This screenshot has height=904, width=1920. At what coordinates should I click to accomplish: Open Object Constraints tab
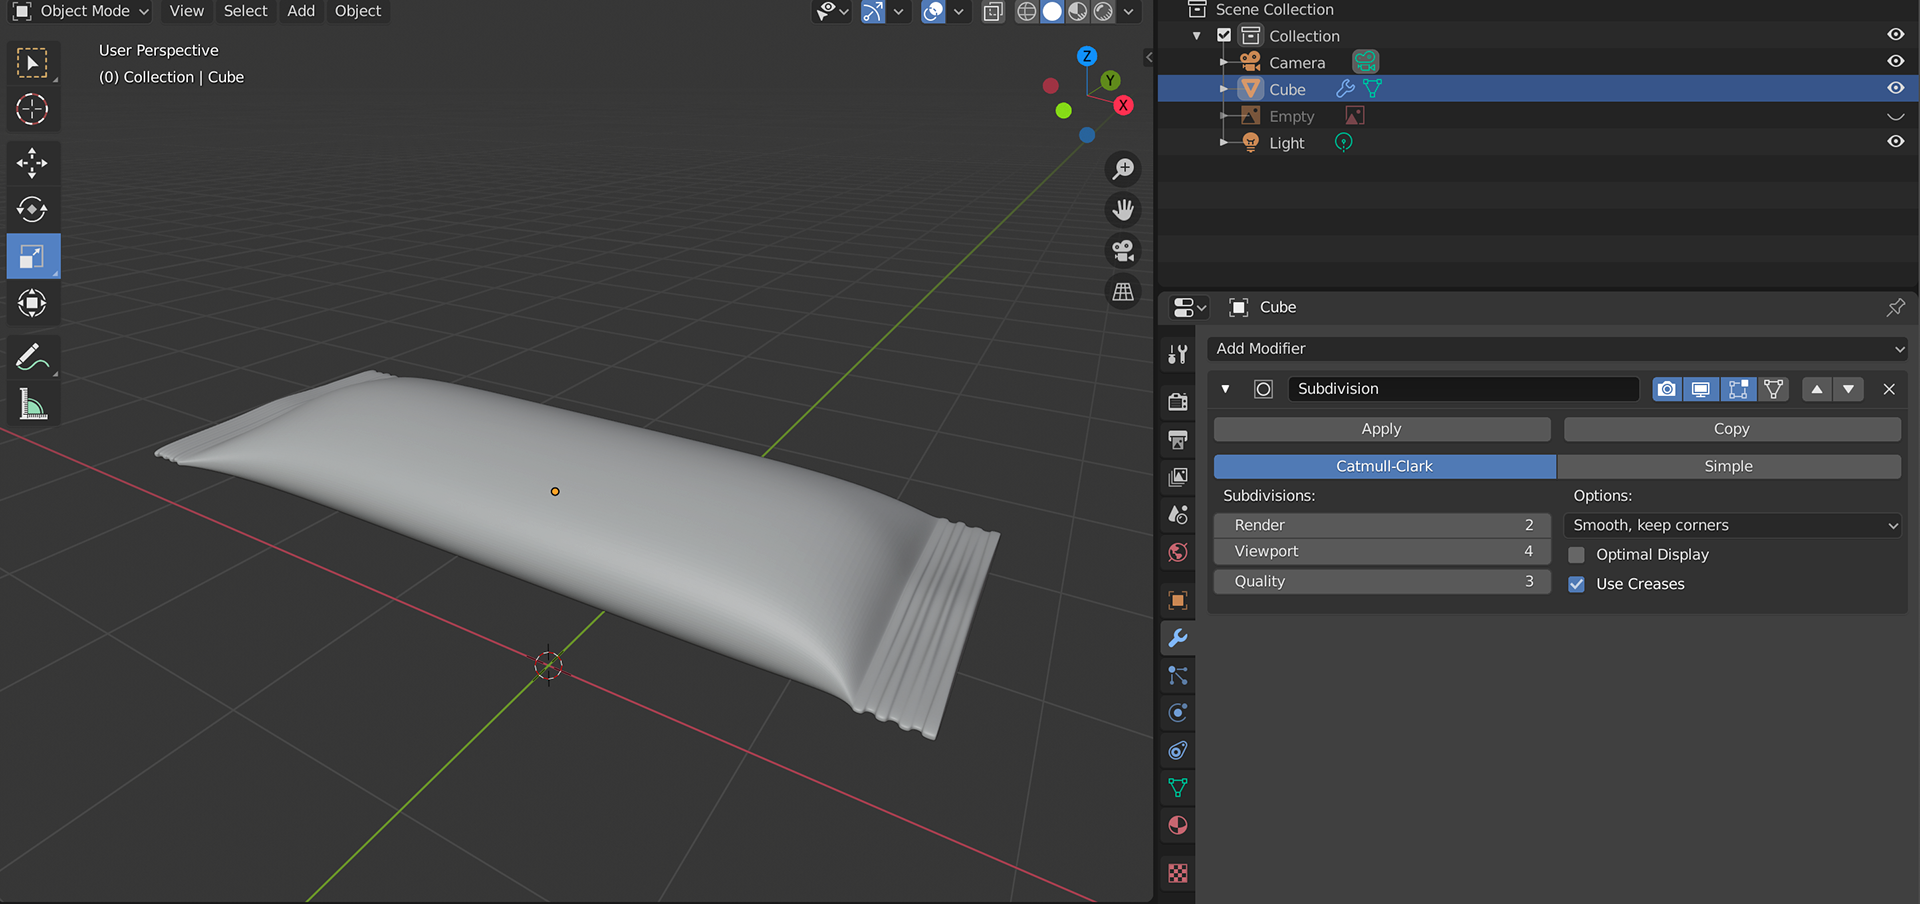pyautogui.click(x=1178, y=750)
